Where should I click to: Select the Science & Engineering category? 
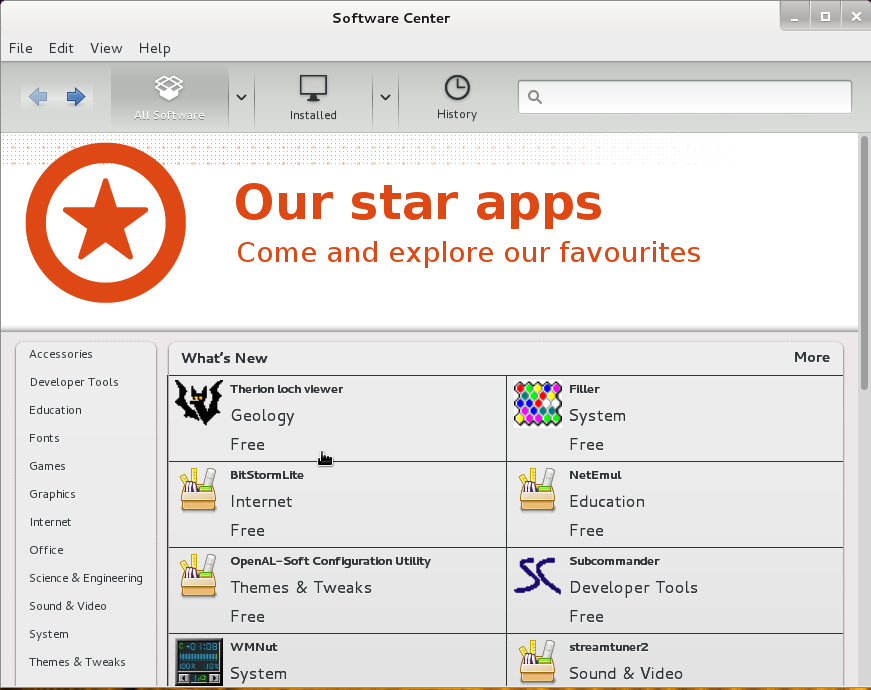click(86, 578)
